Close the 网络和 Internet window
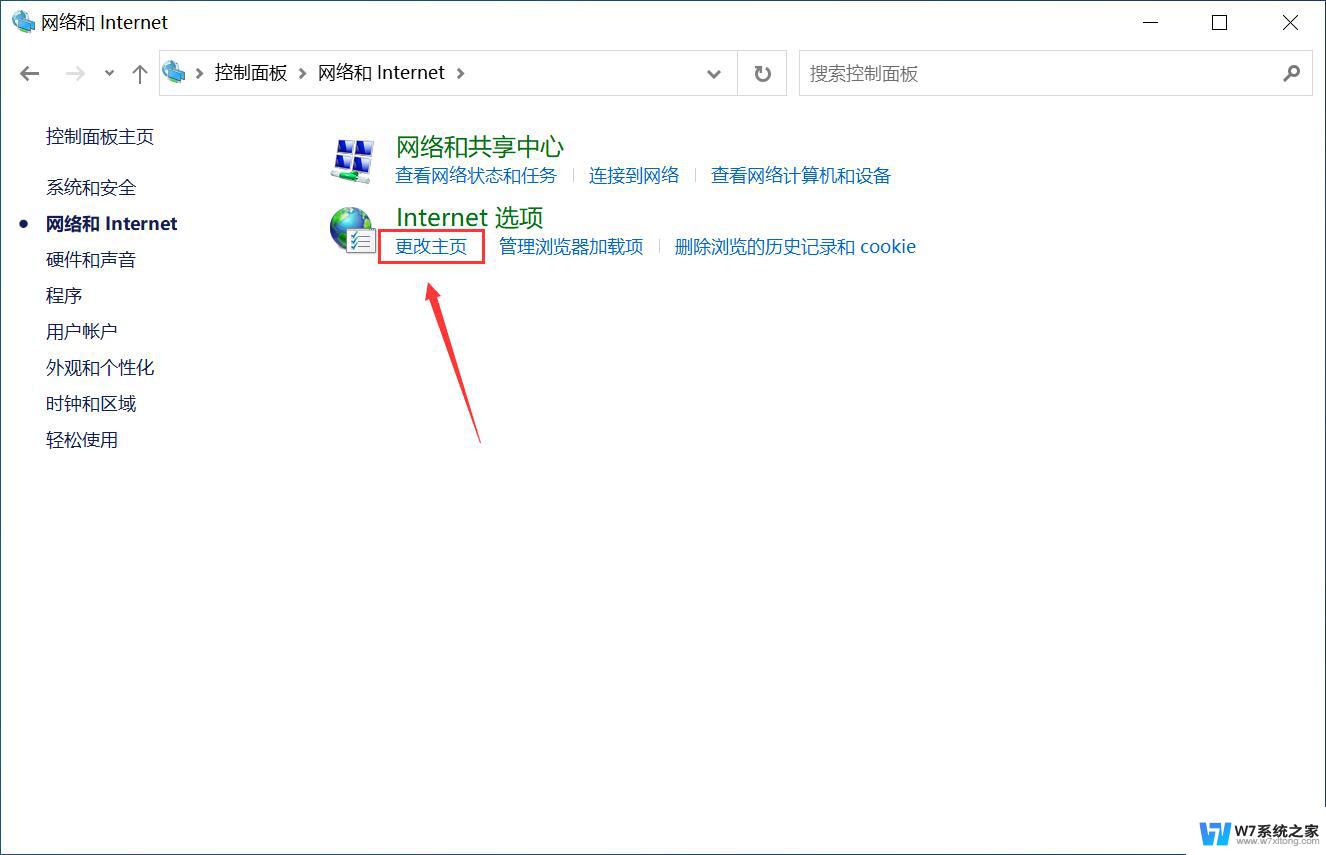 click(x=1290, y=22)
